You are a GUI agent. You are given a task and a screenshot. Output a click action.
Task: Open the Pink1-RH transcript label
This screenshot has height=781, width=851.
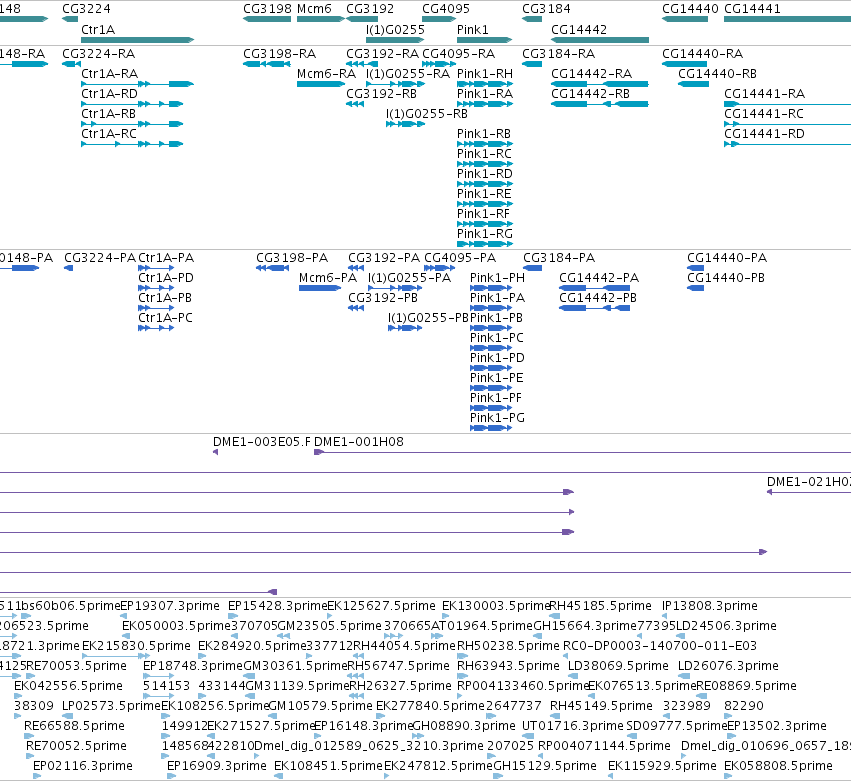point(485,74)
